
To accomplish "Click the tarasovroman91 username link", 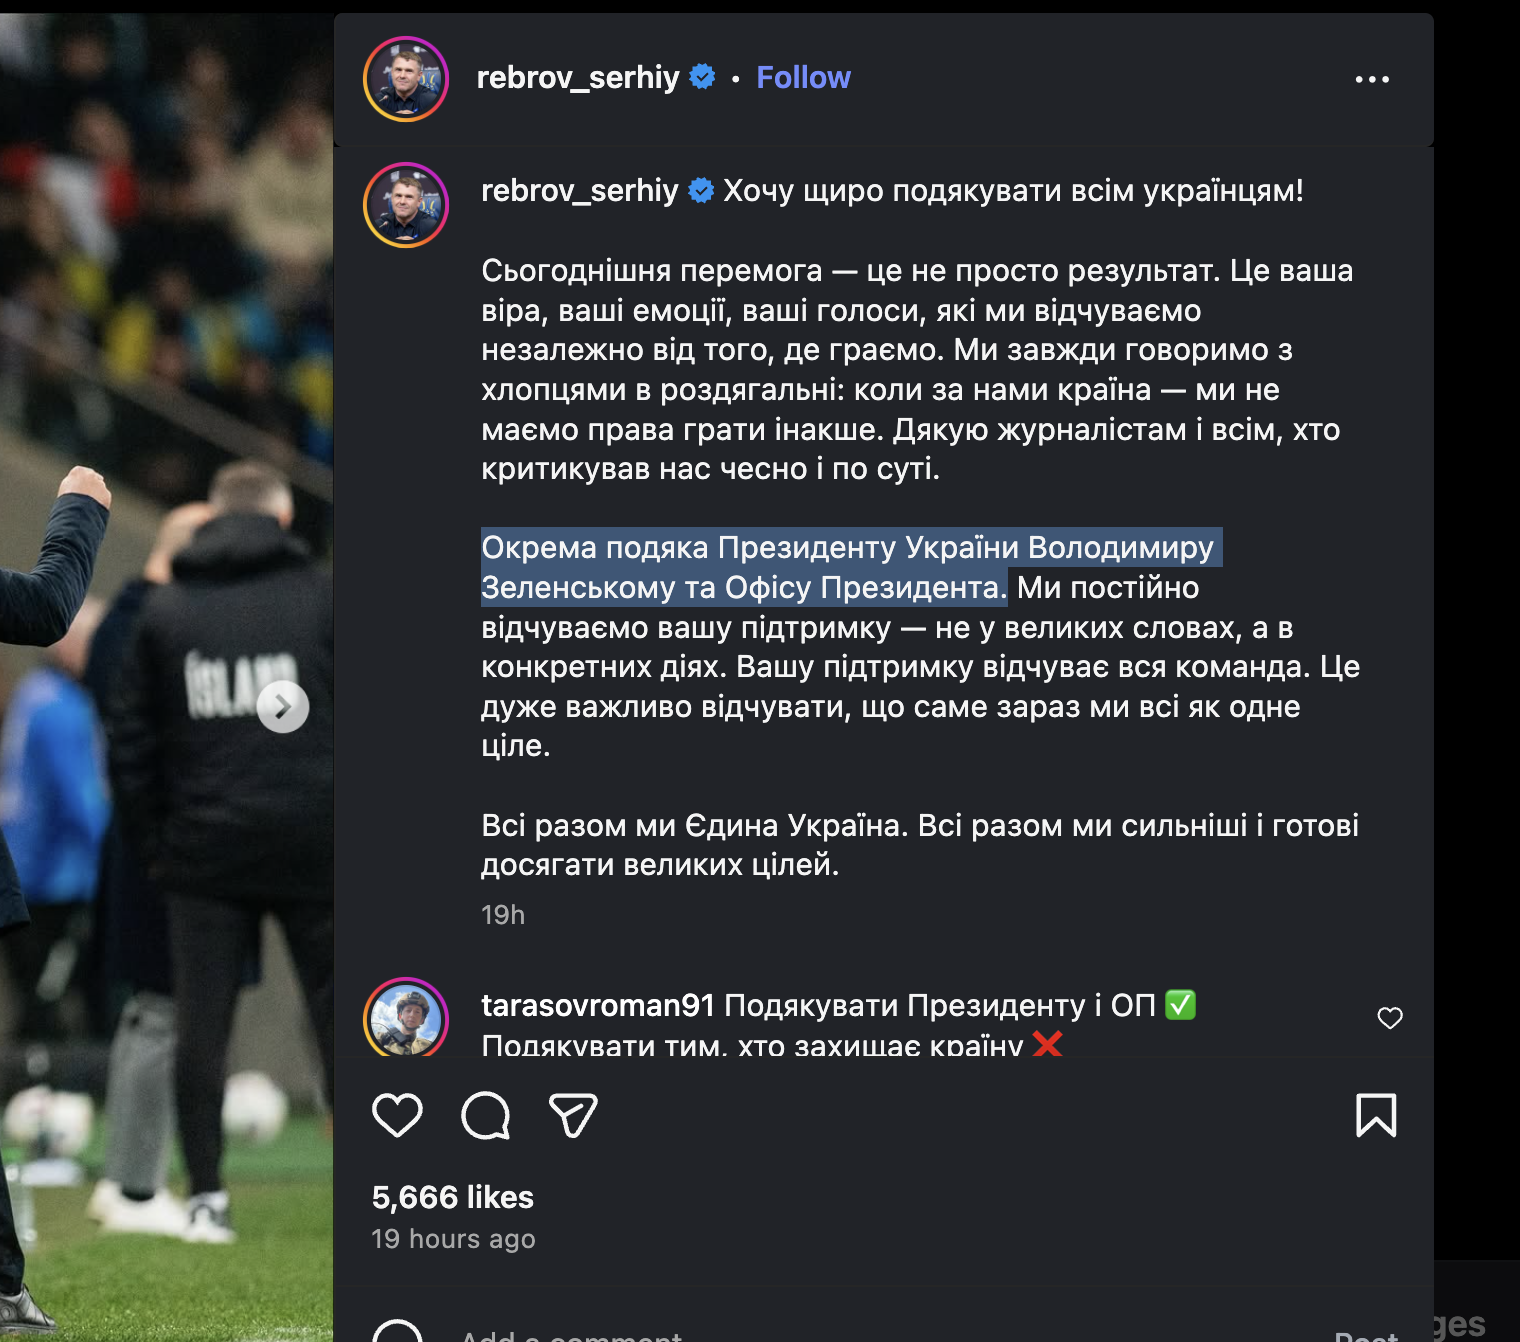I will (597, 1005).
